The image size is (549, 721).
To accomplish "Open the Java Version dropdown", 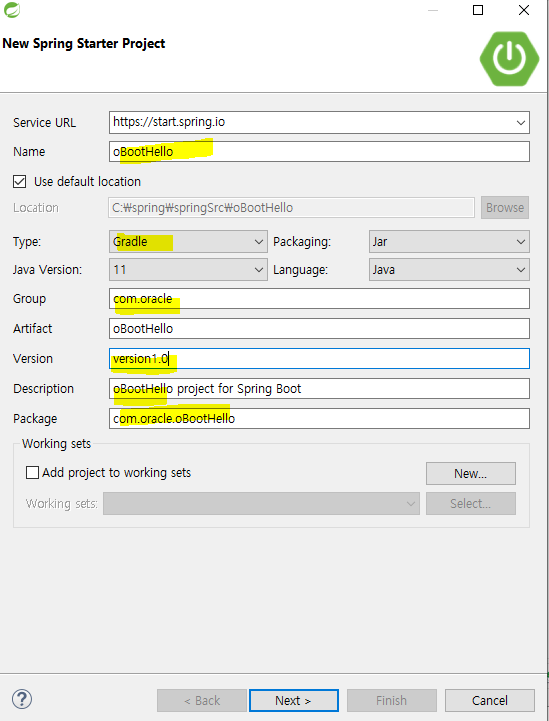I will tap(188, 269).
